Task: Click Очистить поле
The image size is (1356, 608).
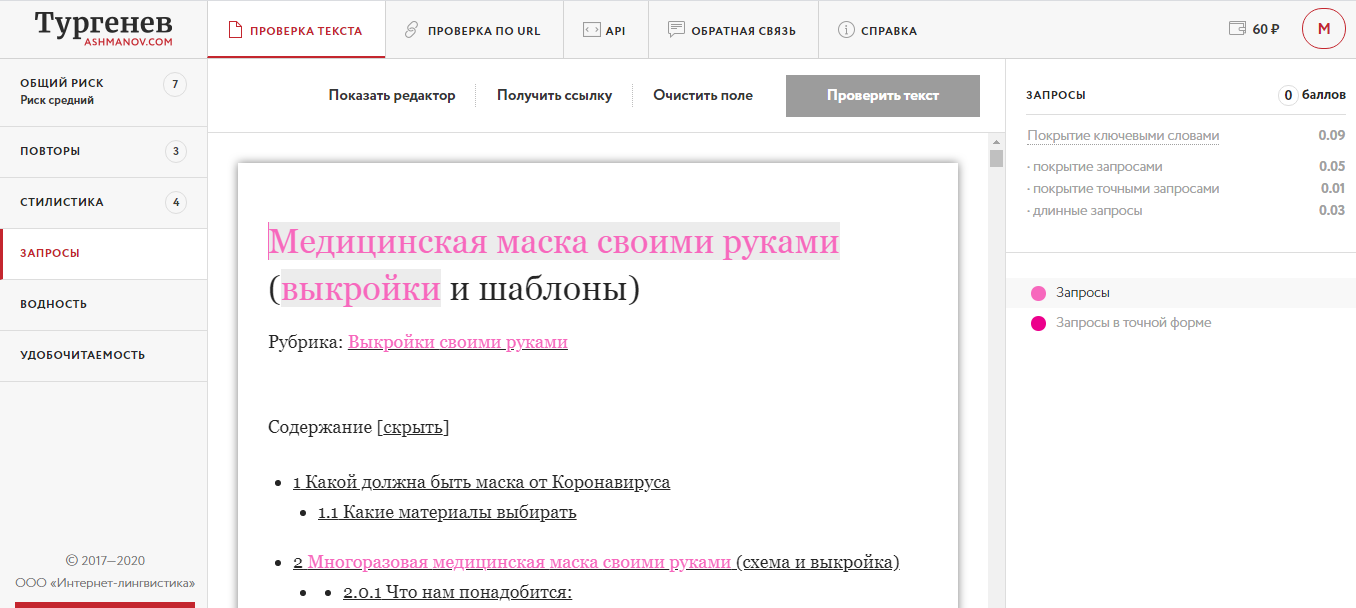Action: tap(703, 96)
